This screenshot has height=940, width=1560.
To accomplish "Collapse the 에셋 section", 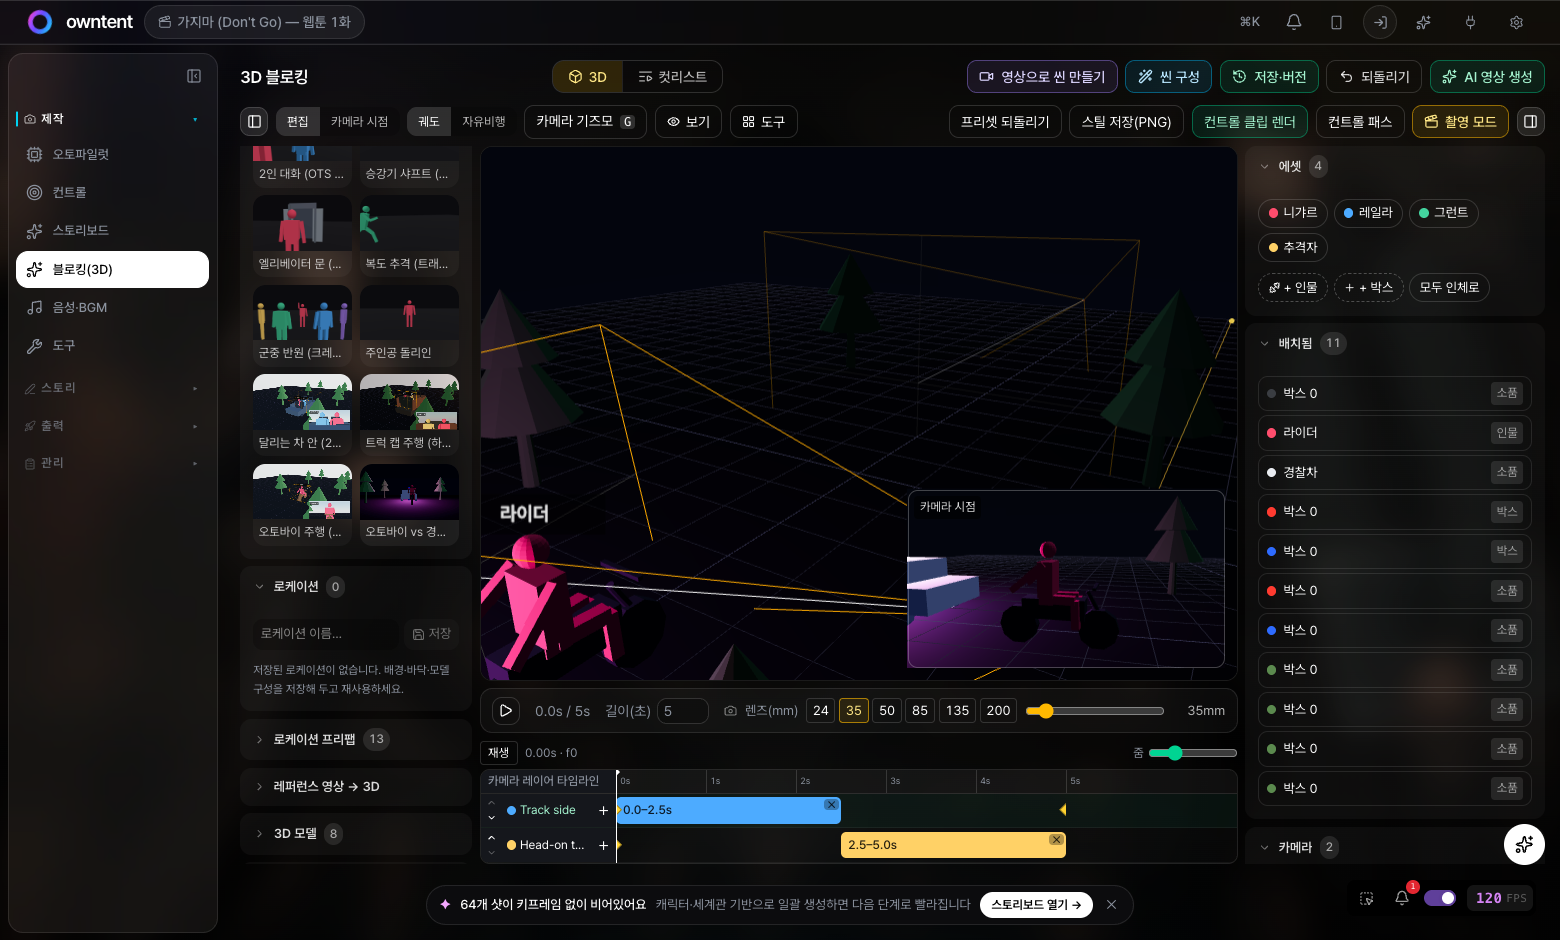I will coord(1265,166).
